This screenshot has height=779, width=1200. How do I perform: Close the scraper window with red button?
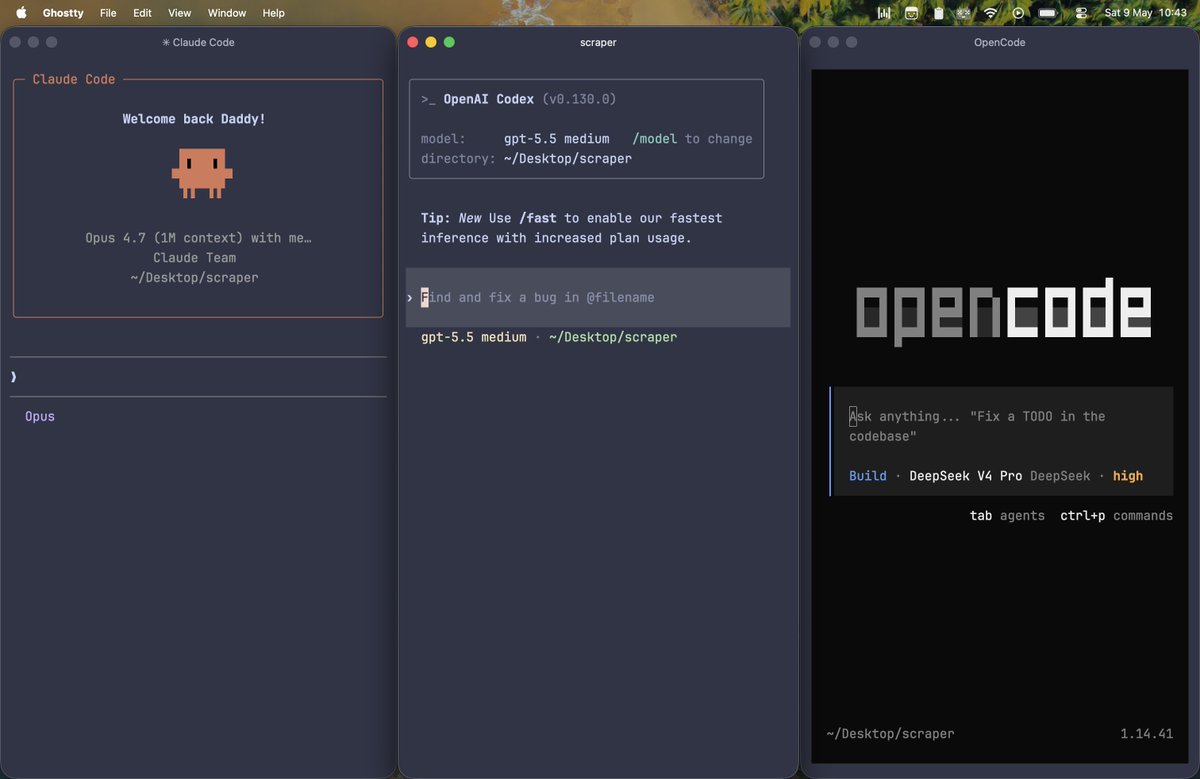point(412,42)
